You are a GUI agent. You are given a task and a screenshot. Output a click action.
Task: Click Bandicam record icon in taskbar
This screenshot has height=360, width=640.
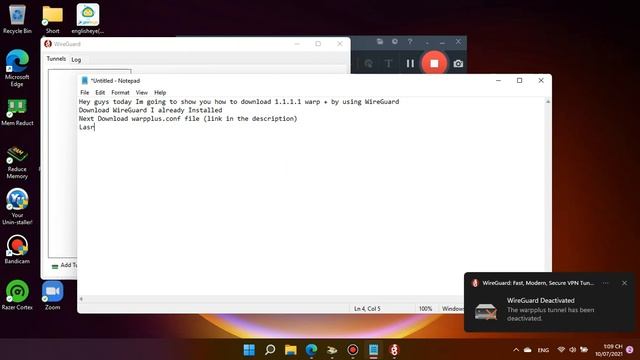(353, 350)
